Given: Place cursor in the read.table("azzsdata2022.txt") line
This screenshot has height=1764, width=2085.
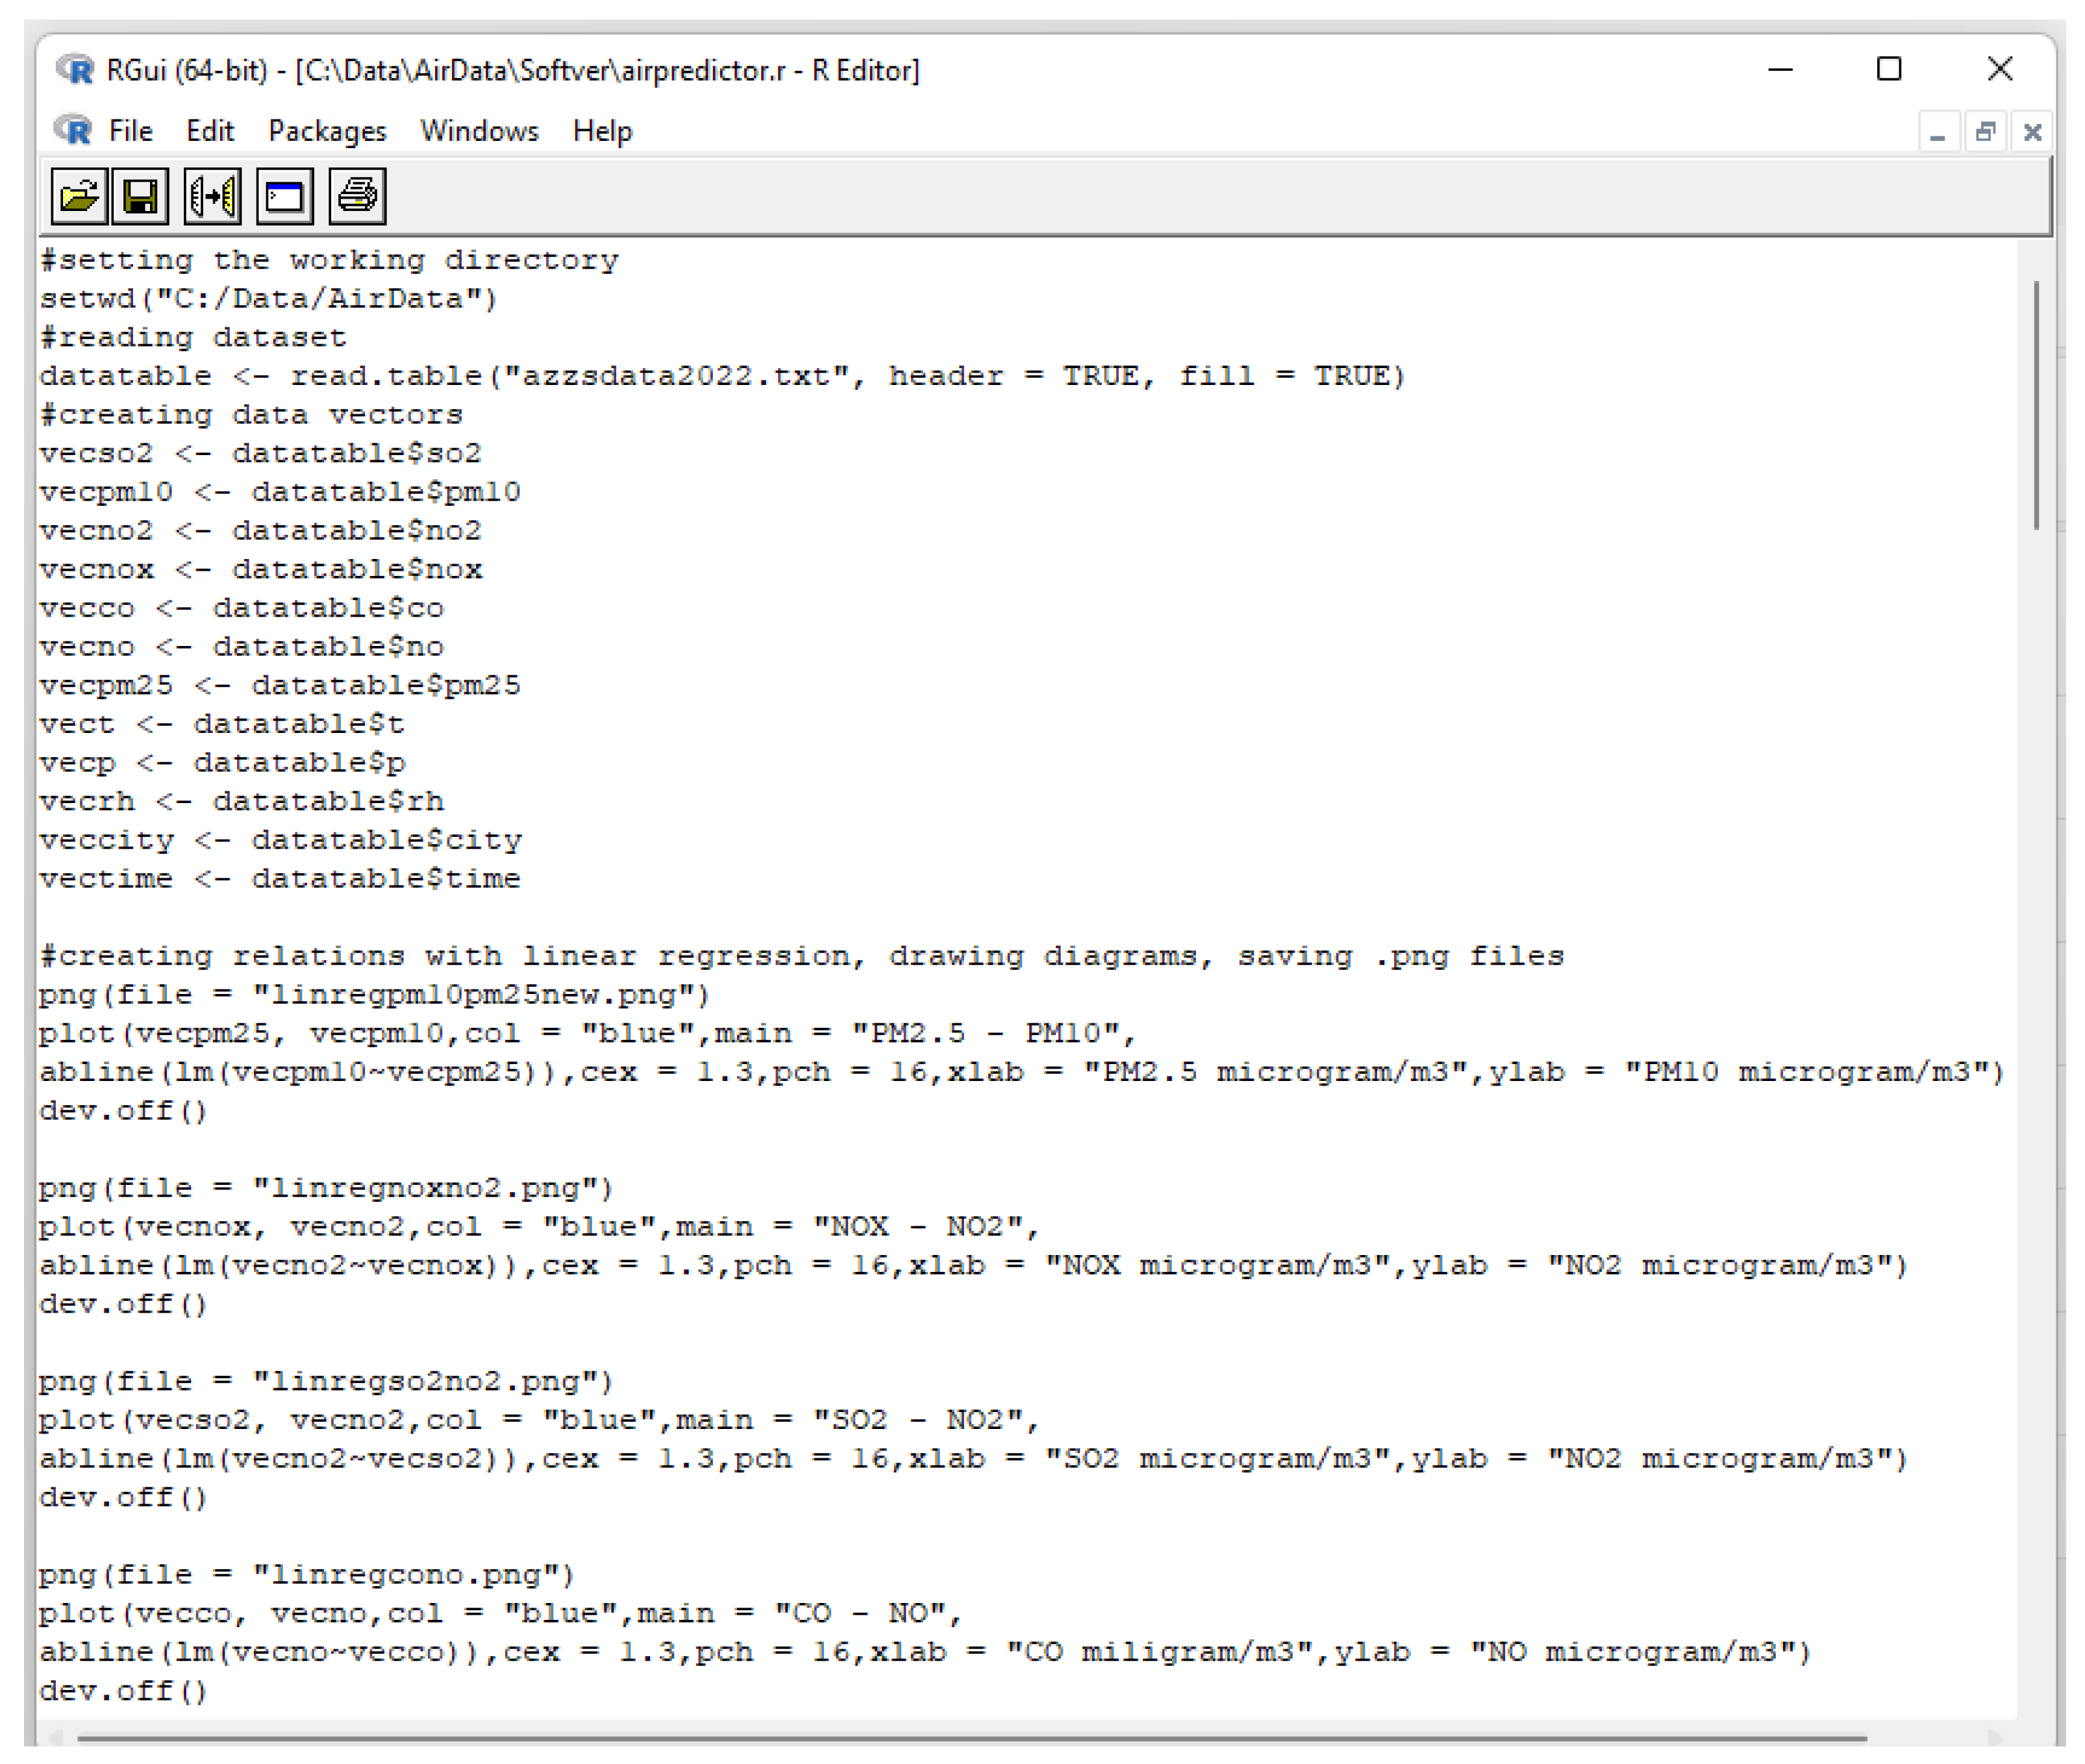Looking at the screenshot, I should click(x=723, y=376).
